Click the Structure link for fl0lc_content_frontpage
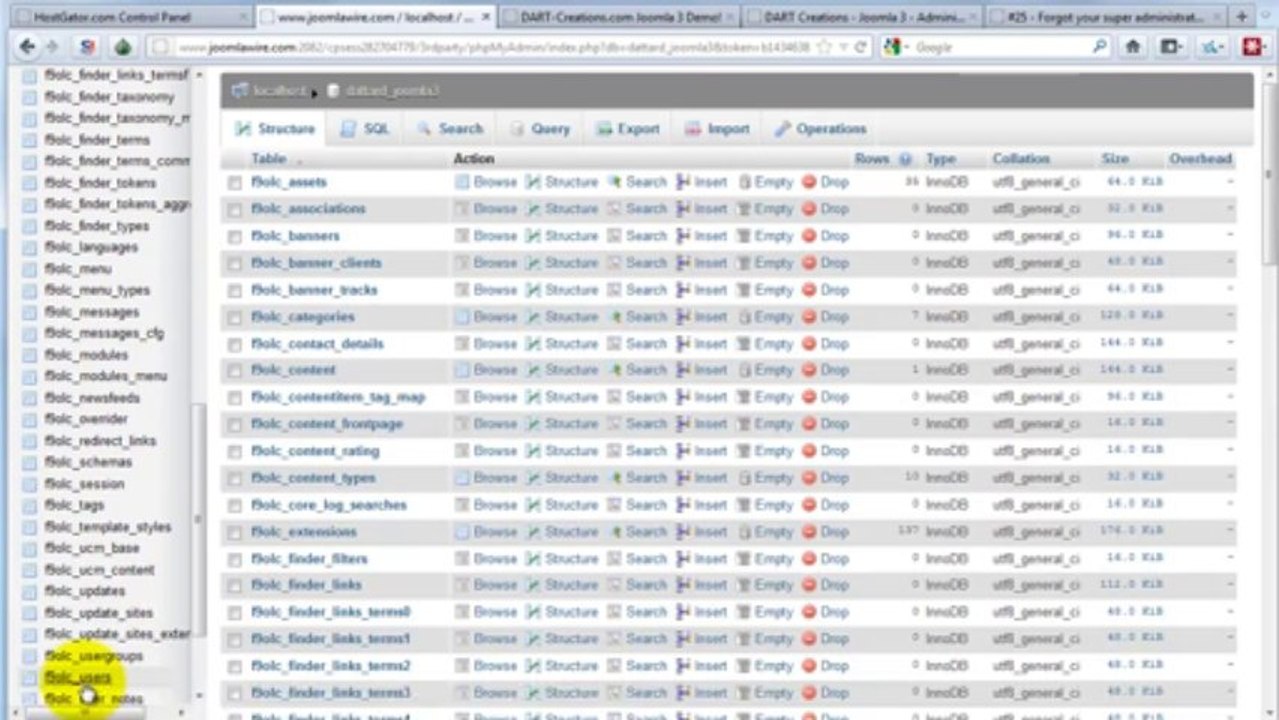The image size is (1279, 720). coord(571,424)
